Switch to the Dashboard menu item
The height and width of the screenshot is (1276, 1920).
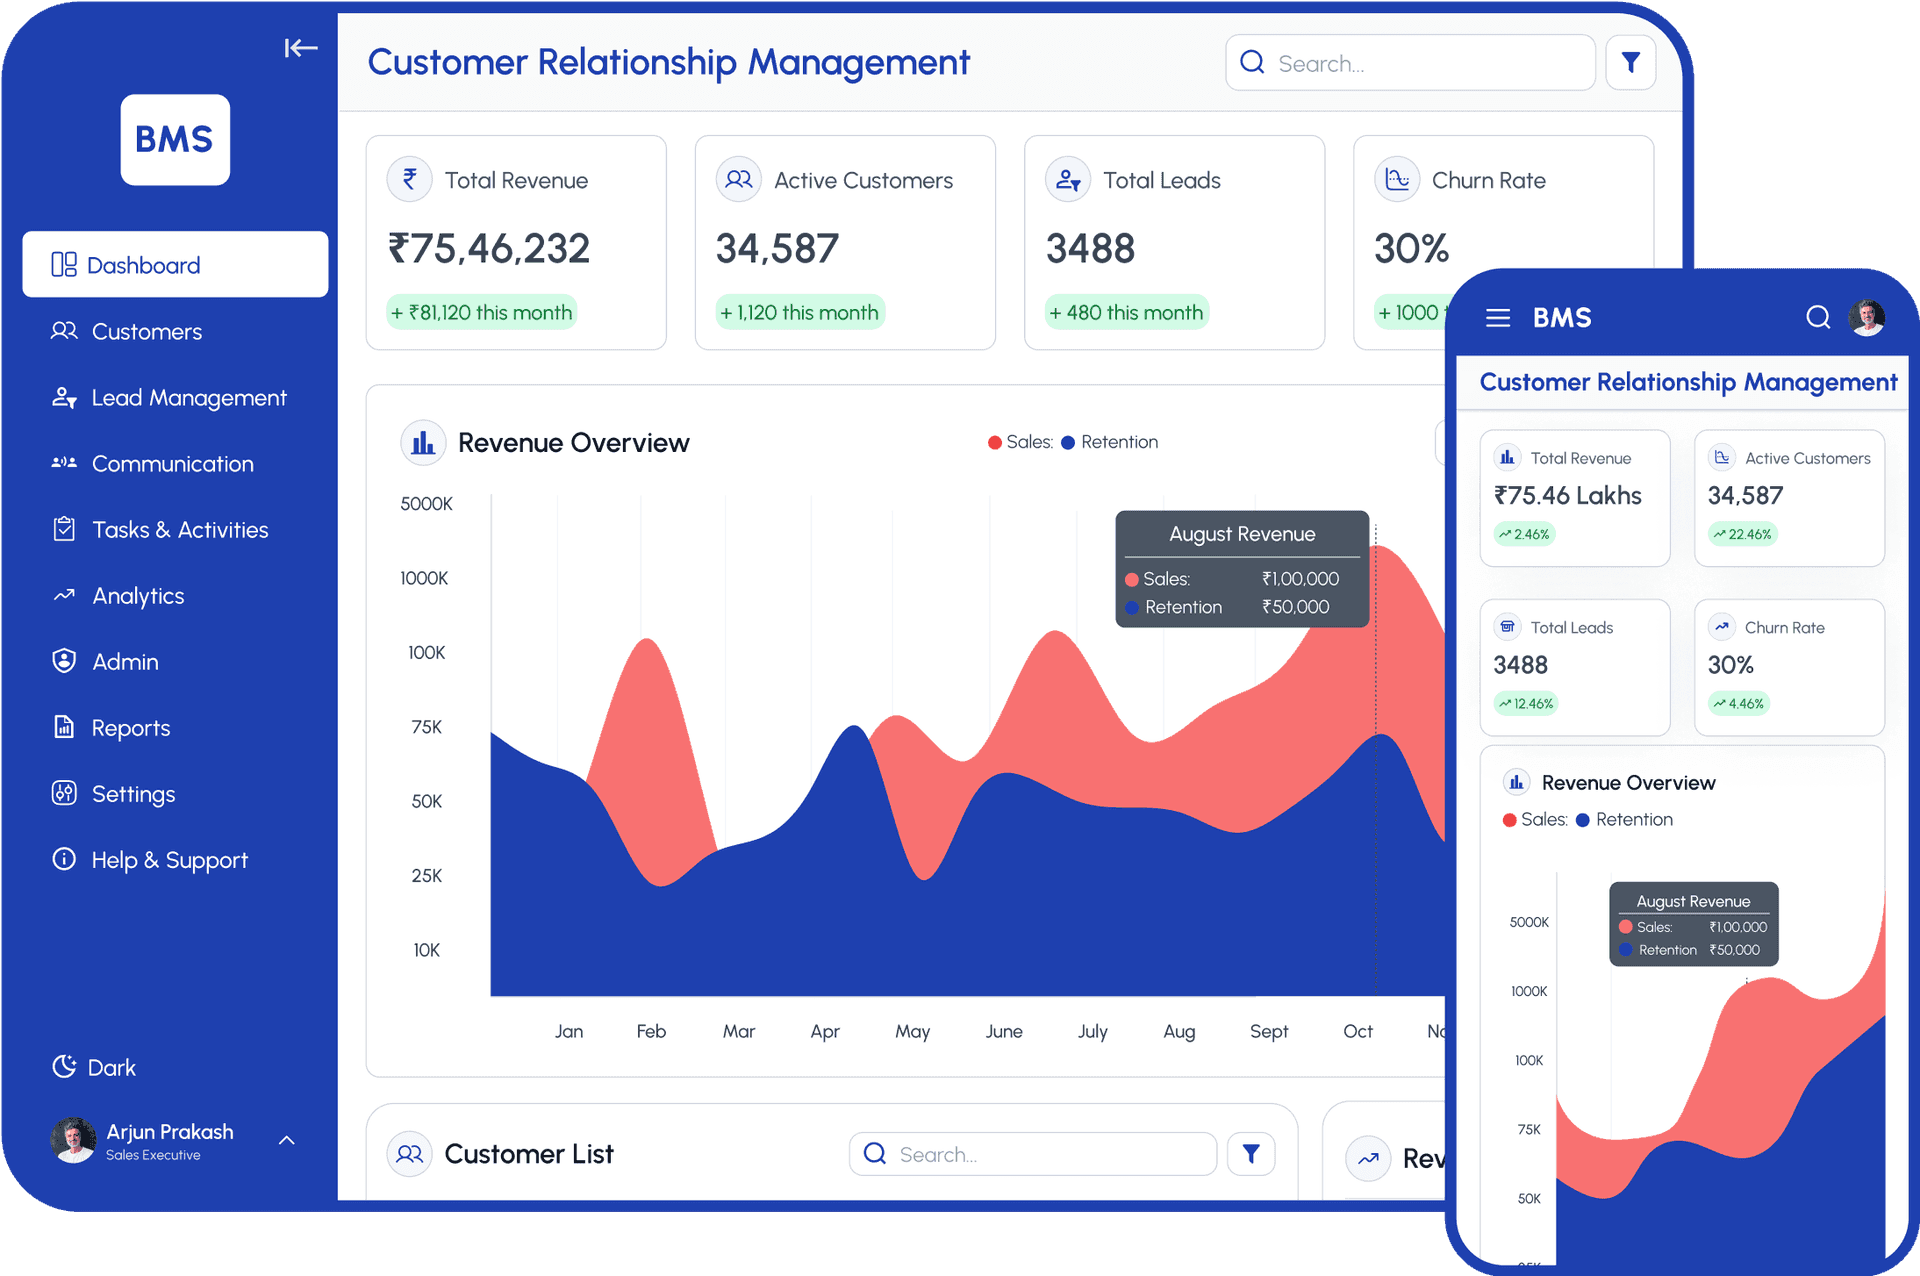point(143,264)
